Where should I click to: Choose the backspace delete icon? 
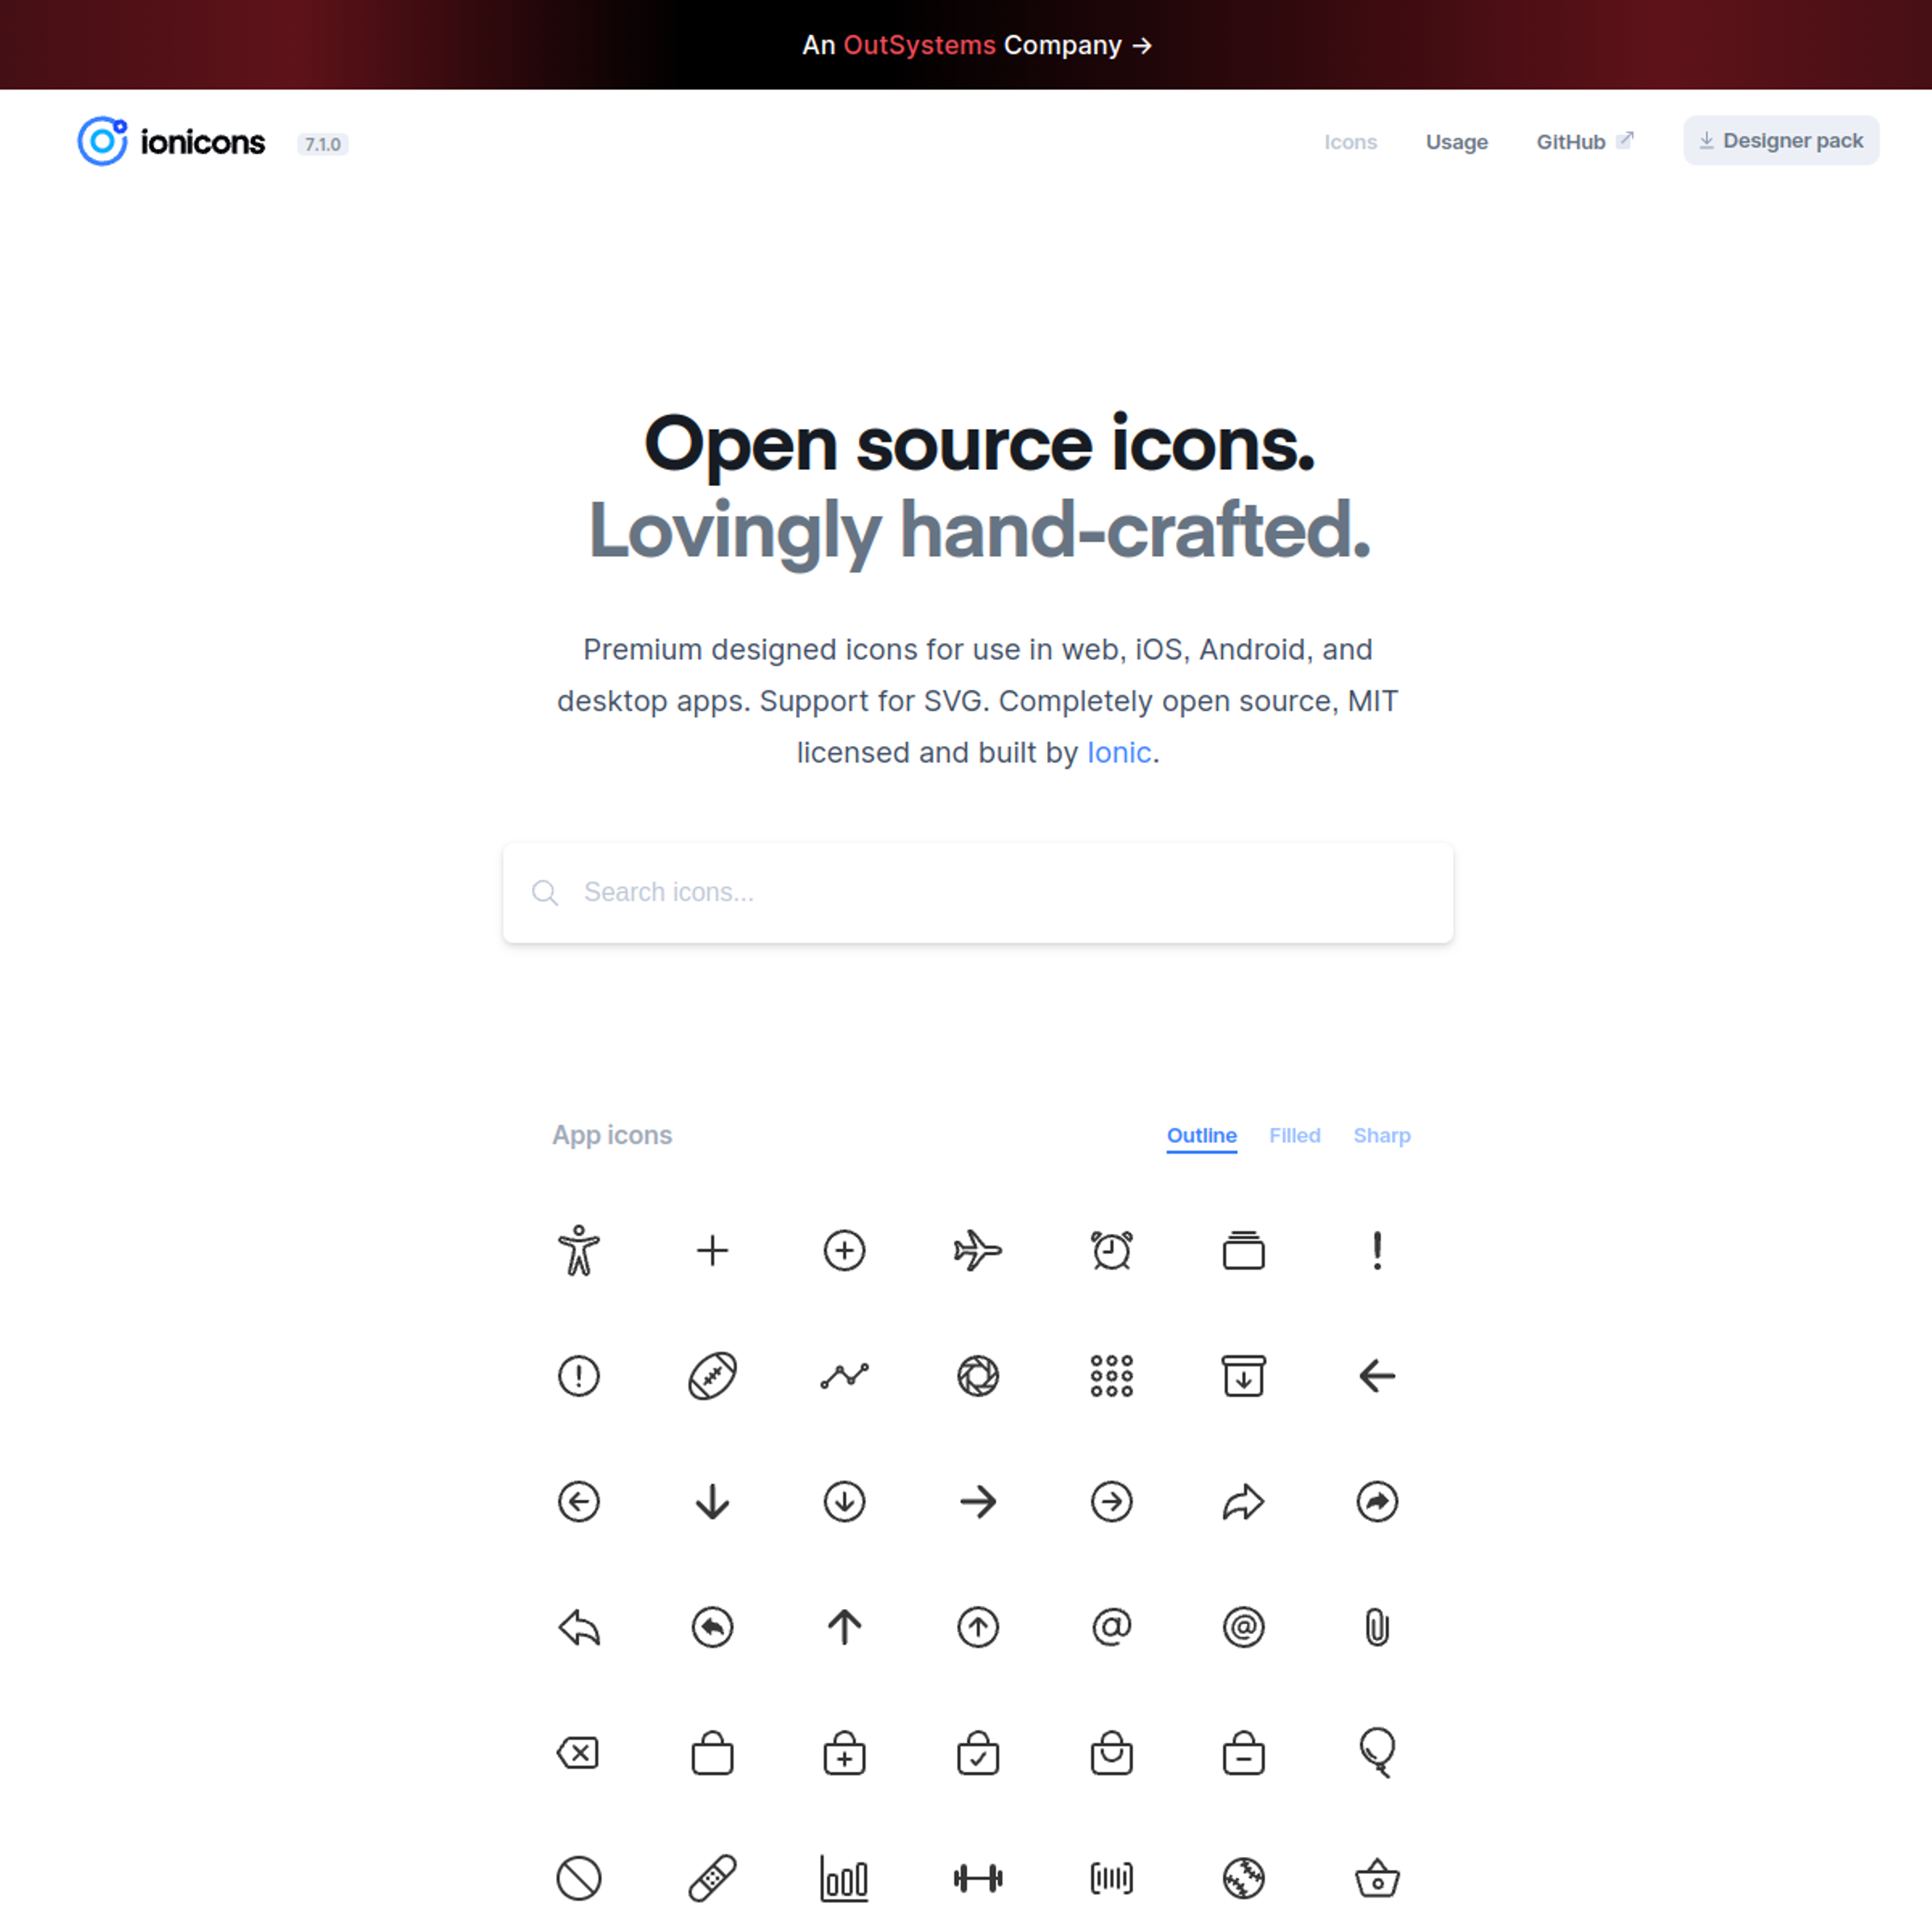tap(579, 1752)
